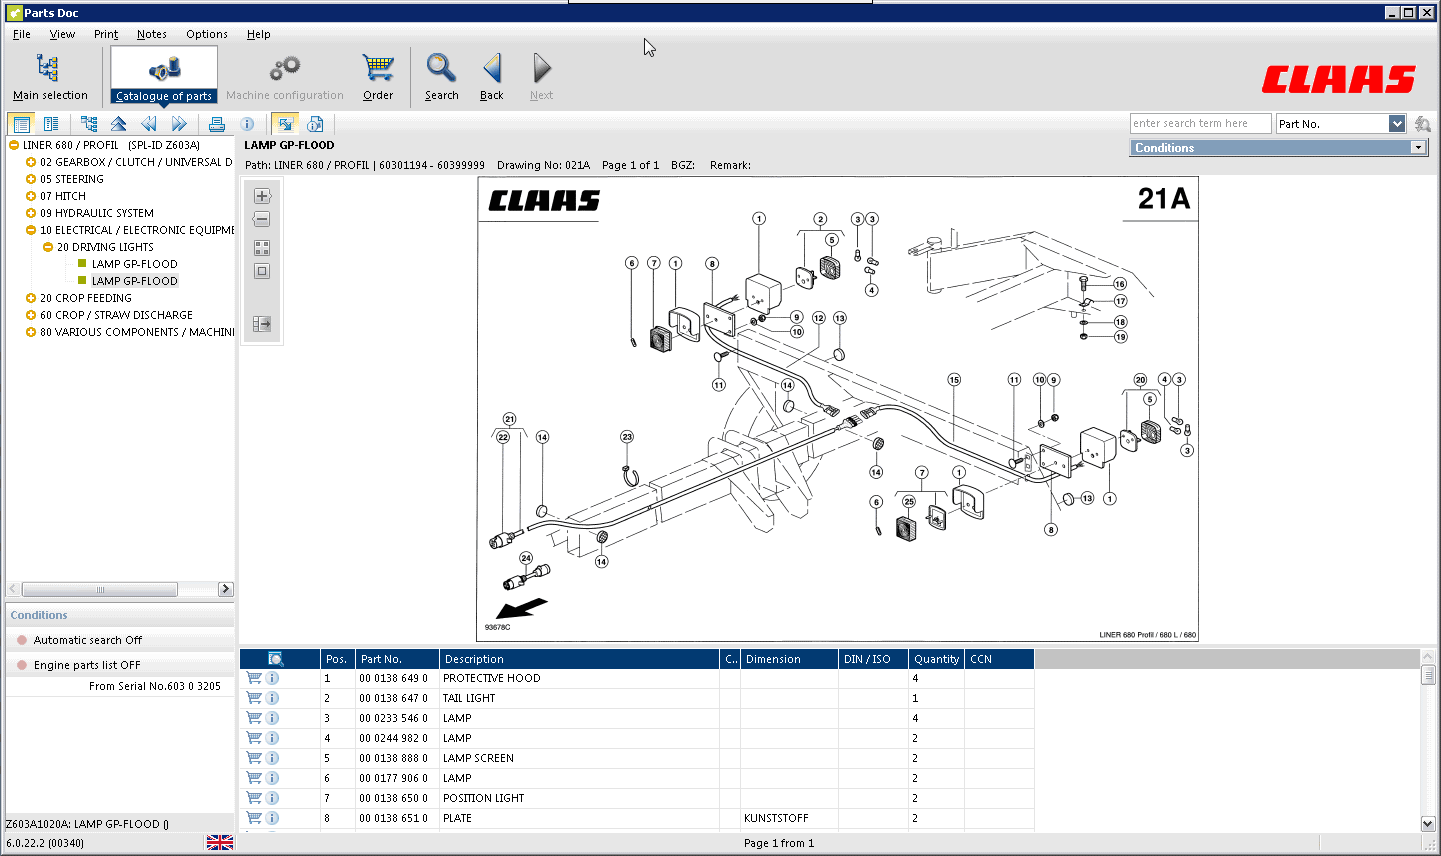Open the Conditions dropdown
The image size is (1441, 856).
(x=1419, y=147)
